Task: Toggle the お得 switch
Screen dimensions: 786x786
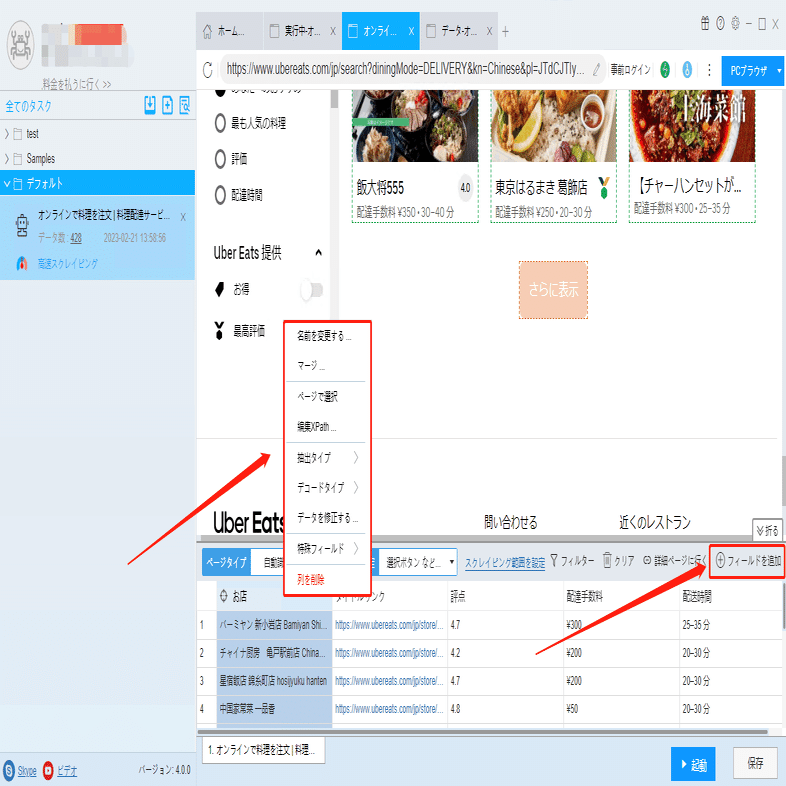Action: [311, 290]
